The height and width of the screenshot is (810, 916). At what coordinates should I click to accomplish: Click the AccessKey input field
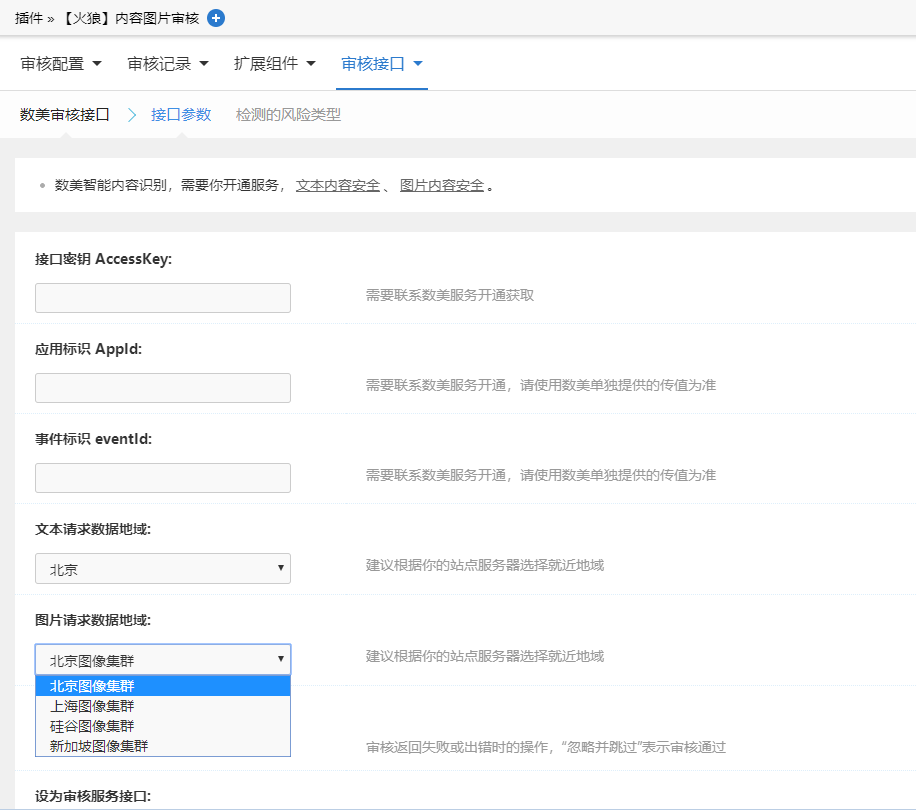tap(162, 297)
